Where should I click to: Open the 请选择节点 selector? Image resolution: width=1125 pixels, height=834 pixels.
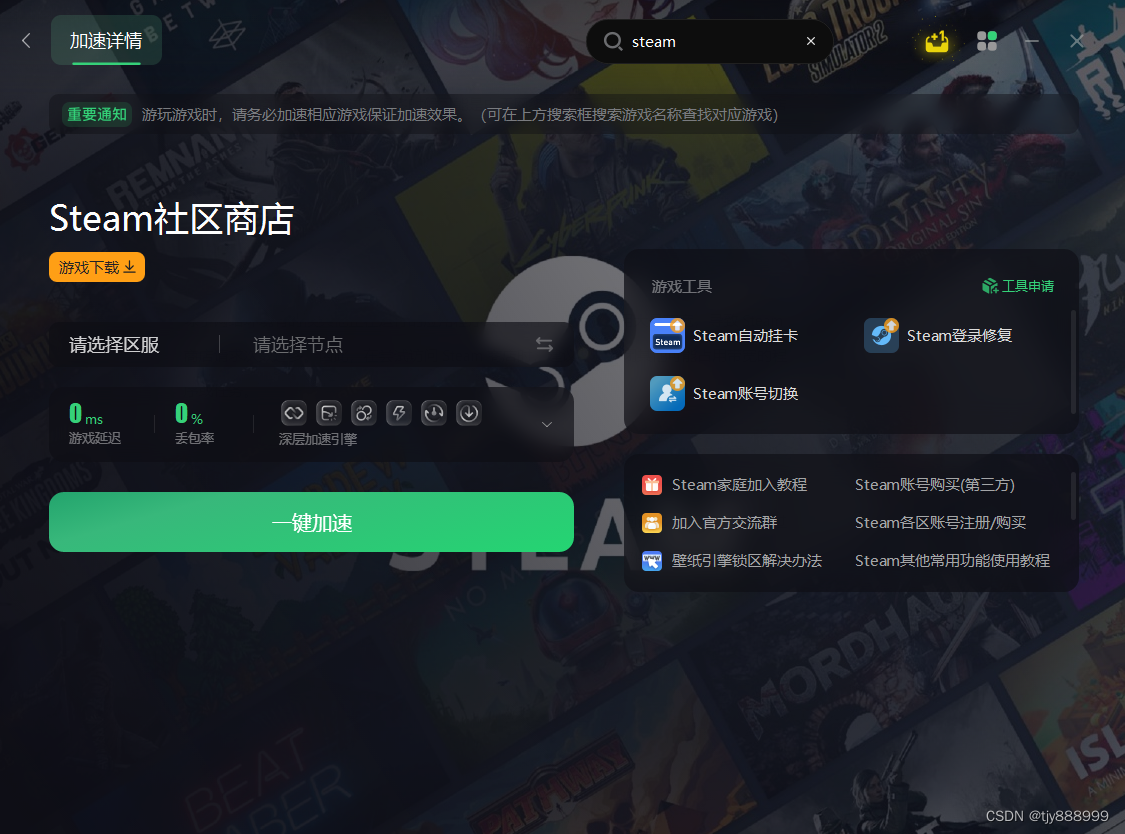298,345
